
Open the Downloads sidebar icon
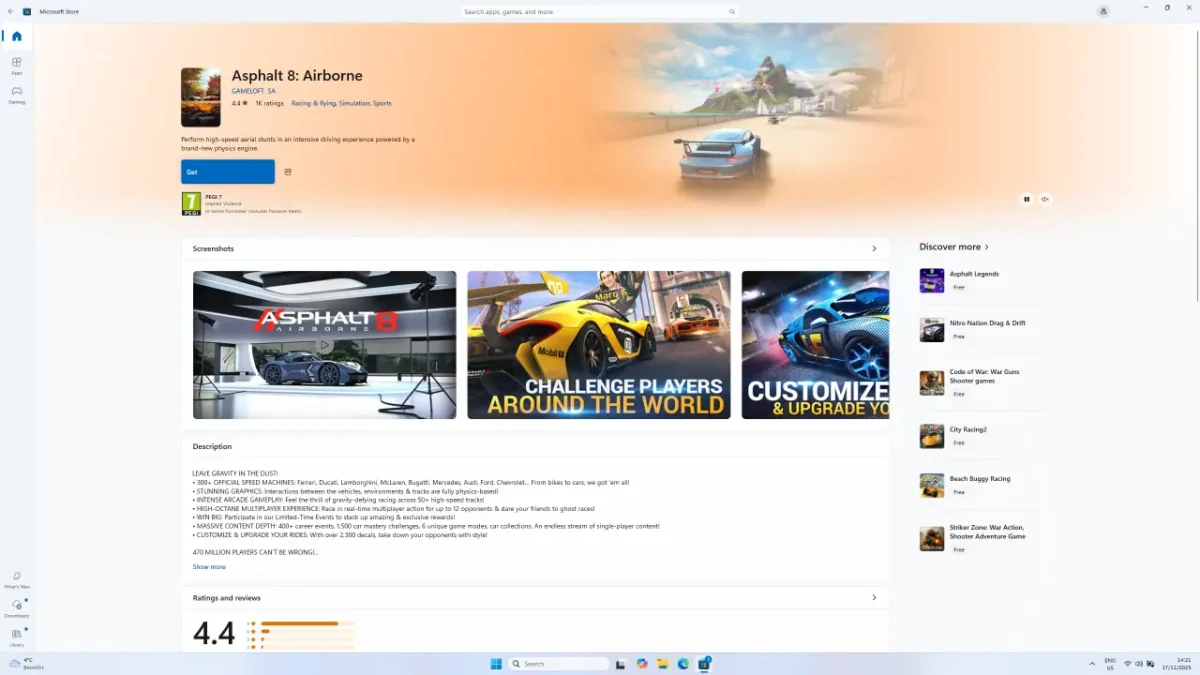coord(16,607)
